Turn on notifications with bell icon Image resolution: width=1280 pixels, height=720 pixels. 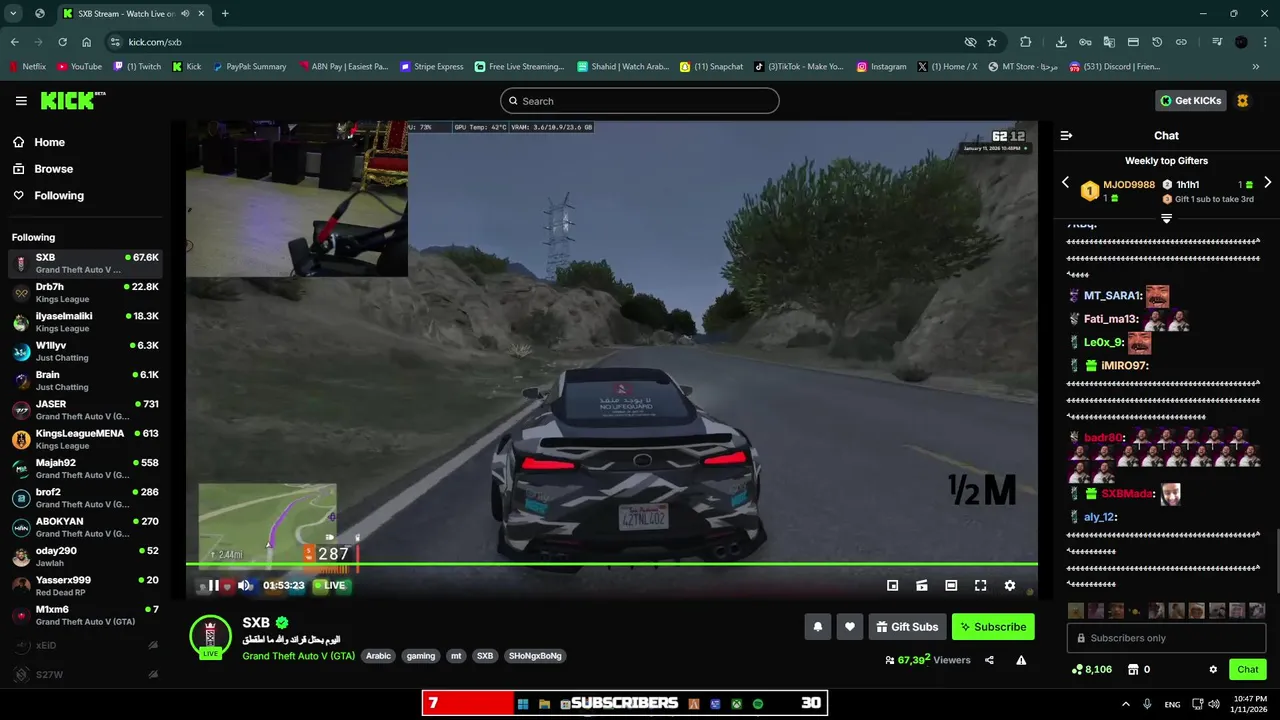click(x=818, y=627)
